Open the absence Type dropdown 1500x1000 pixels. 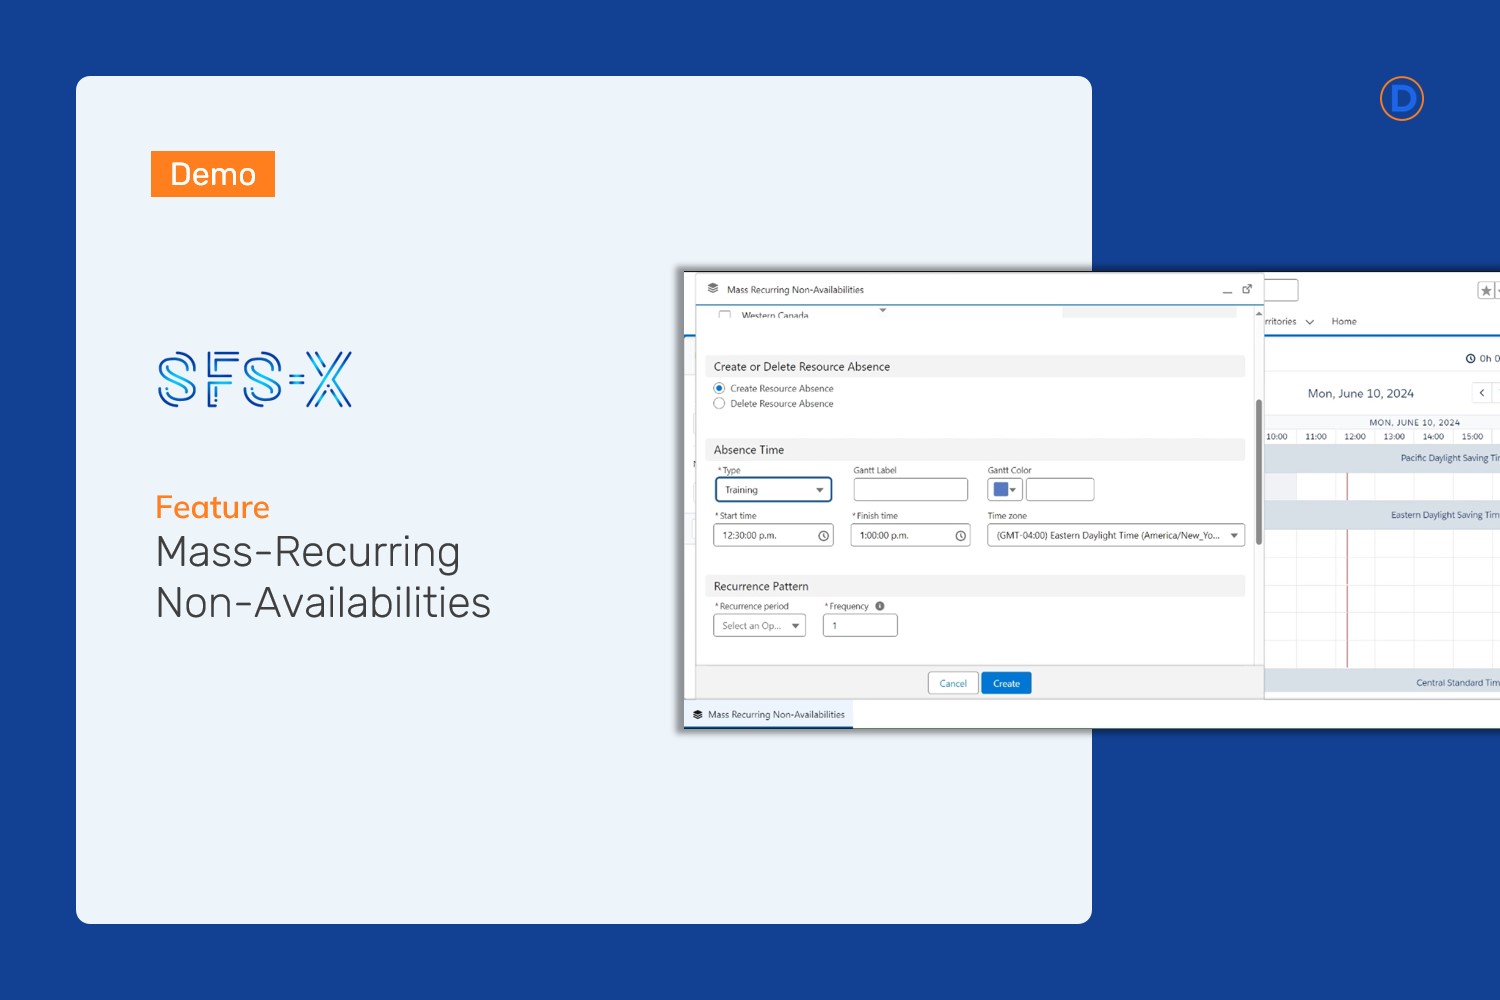click(x=773, y=490)
